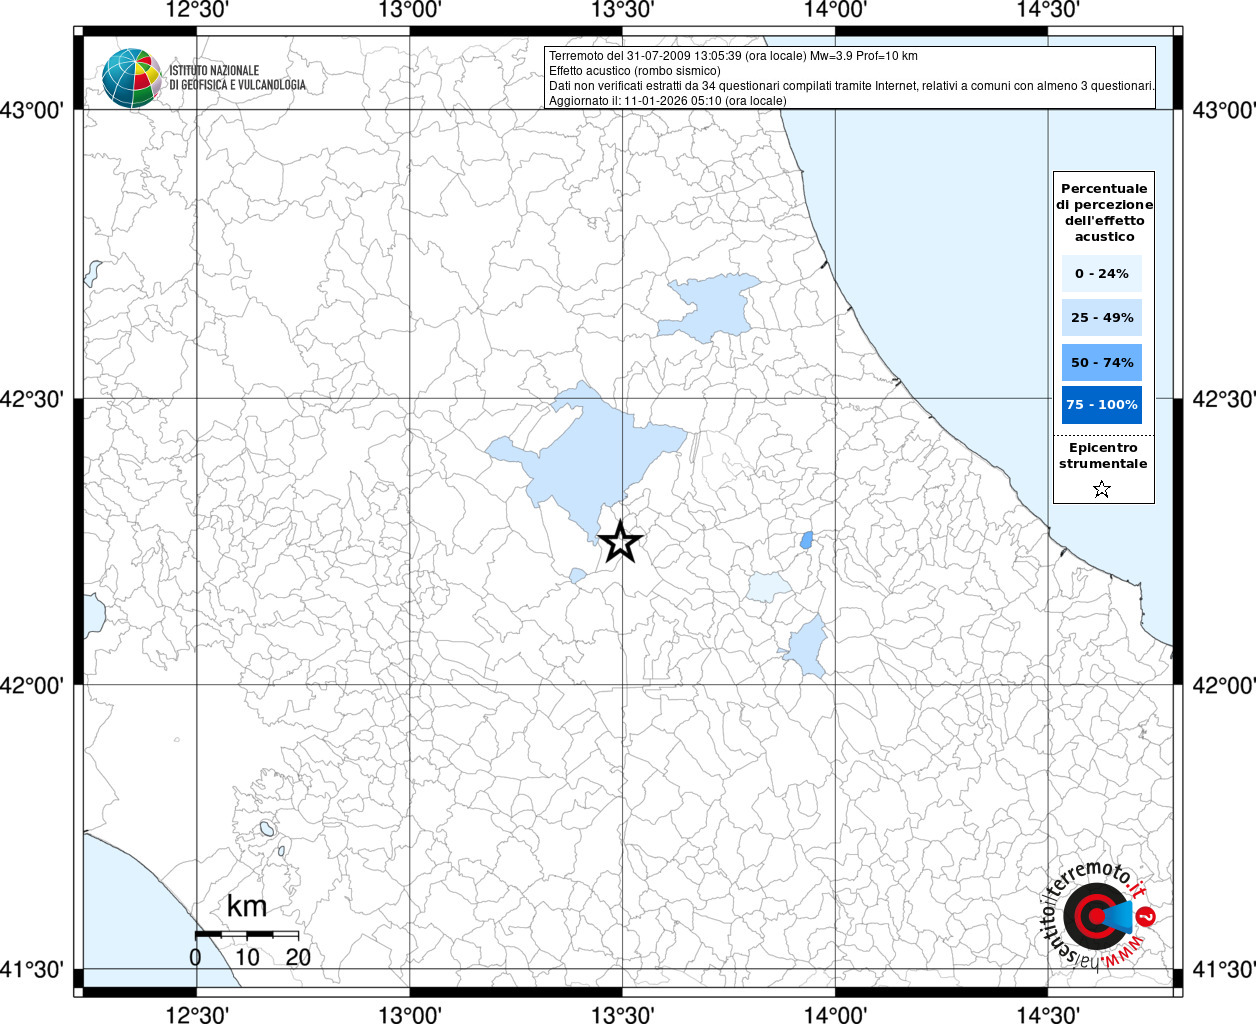Click the light-blue municipality just north of 42°00'

point(806,647)
